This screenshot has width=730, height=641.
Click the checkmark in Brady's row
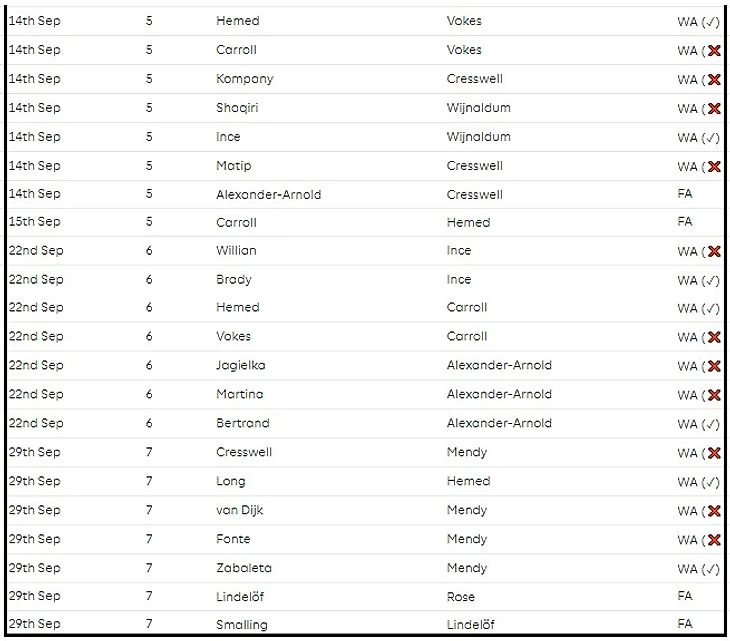(x=711, y=281)
